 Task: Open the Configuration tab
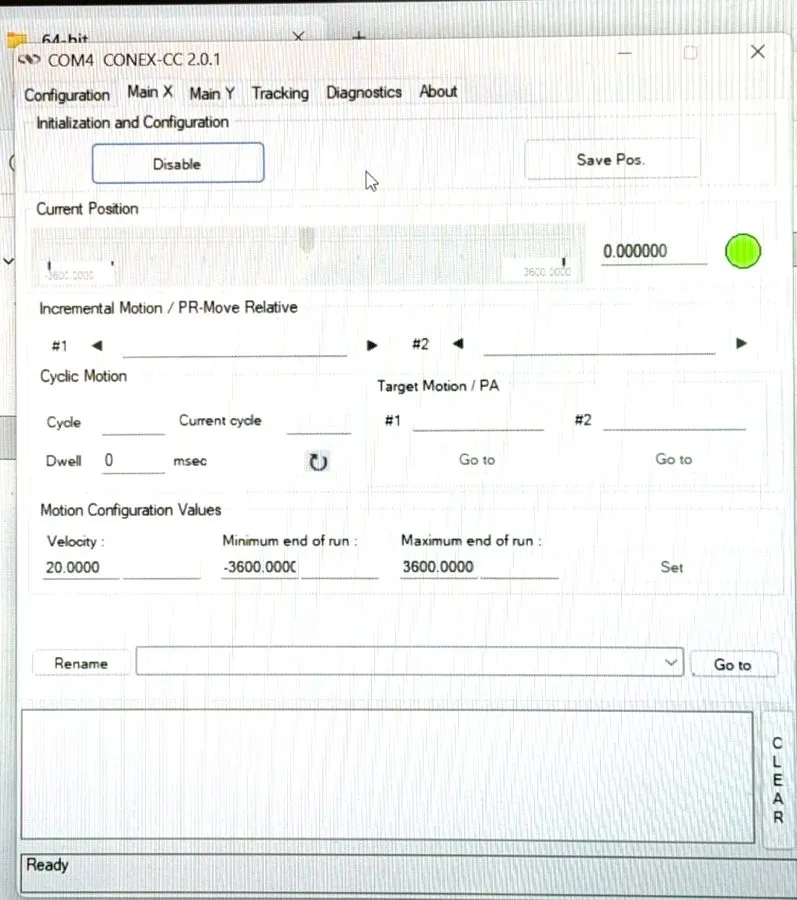[67, 95]
